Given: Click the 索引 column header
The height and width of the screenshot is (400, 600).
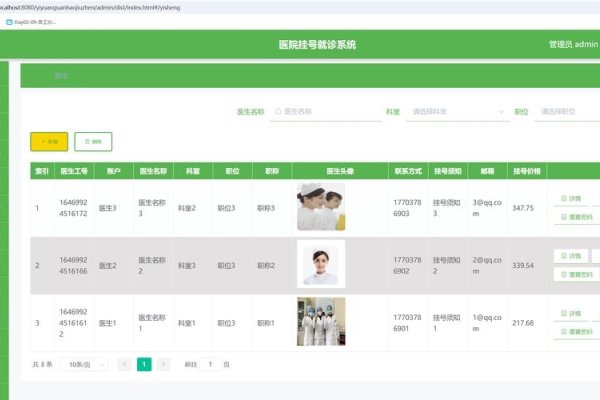Looking at the screenshot, I should point(42,171).
